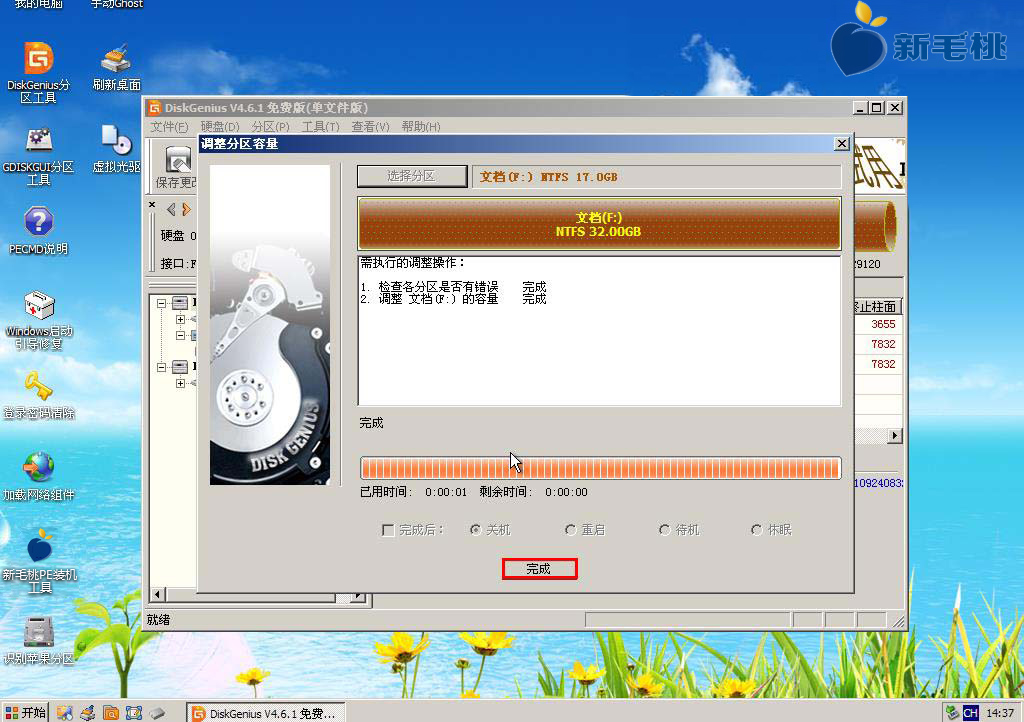Click the tree panel's left scroll arrow

click(157, 595)
